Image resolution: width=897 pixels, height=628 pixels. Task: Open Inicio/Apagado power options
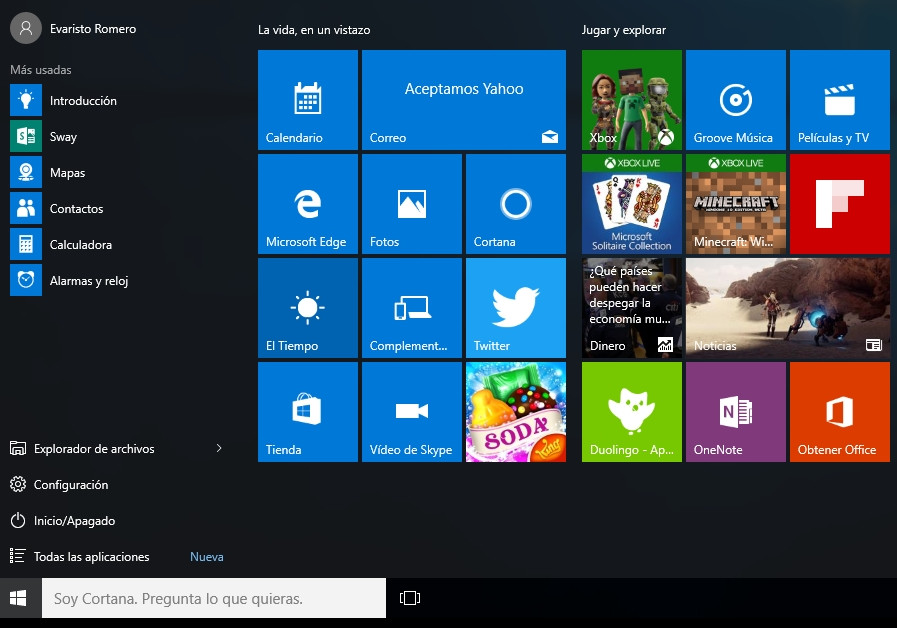coord(74,521)
